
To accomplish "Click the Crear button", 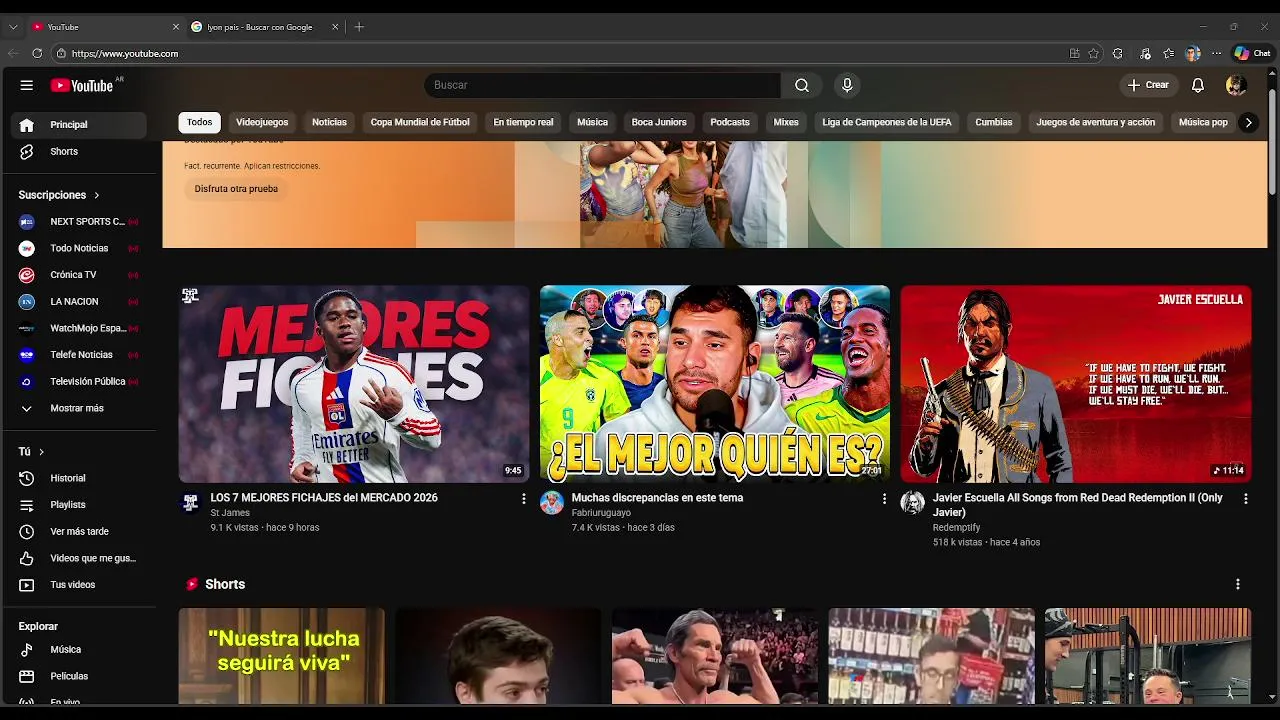I will 1148,85.
